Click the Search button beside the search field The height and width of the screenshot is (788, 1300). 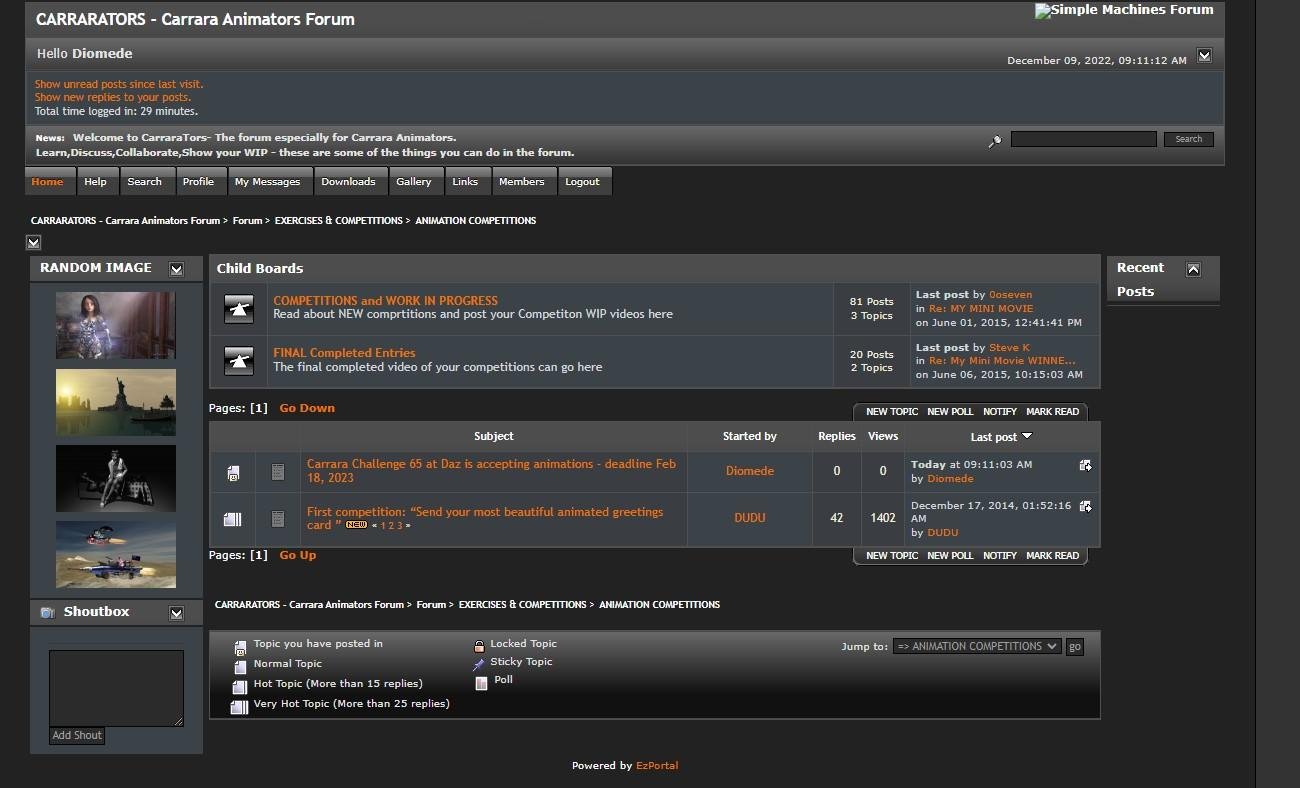point(1189,139)
